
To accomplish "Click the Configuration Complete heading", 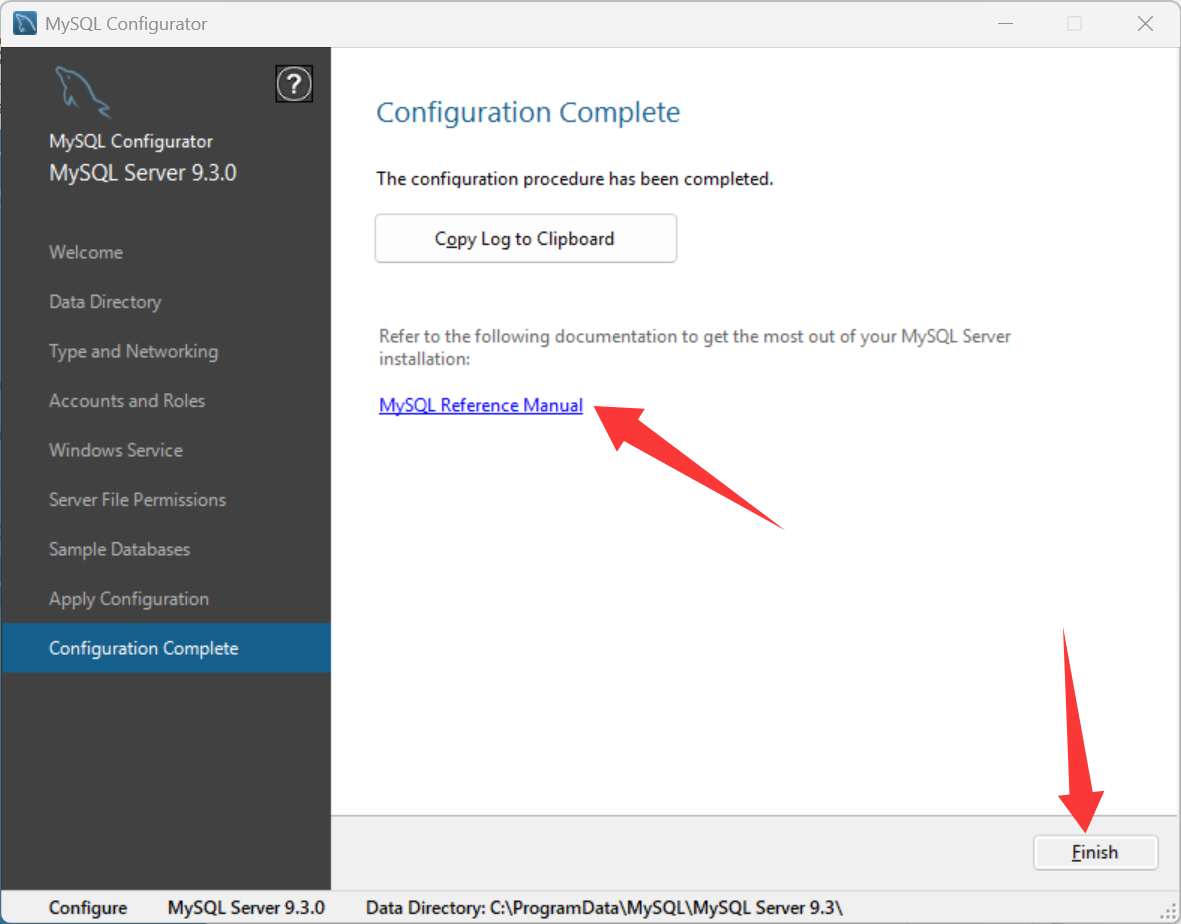I will tap(528, 112).
